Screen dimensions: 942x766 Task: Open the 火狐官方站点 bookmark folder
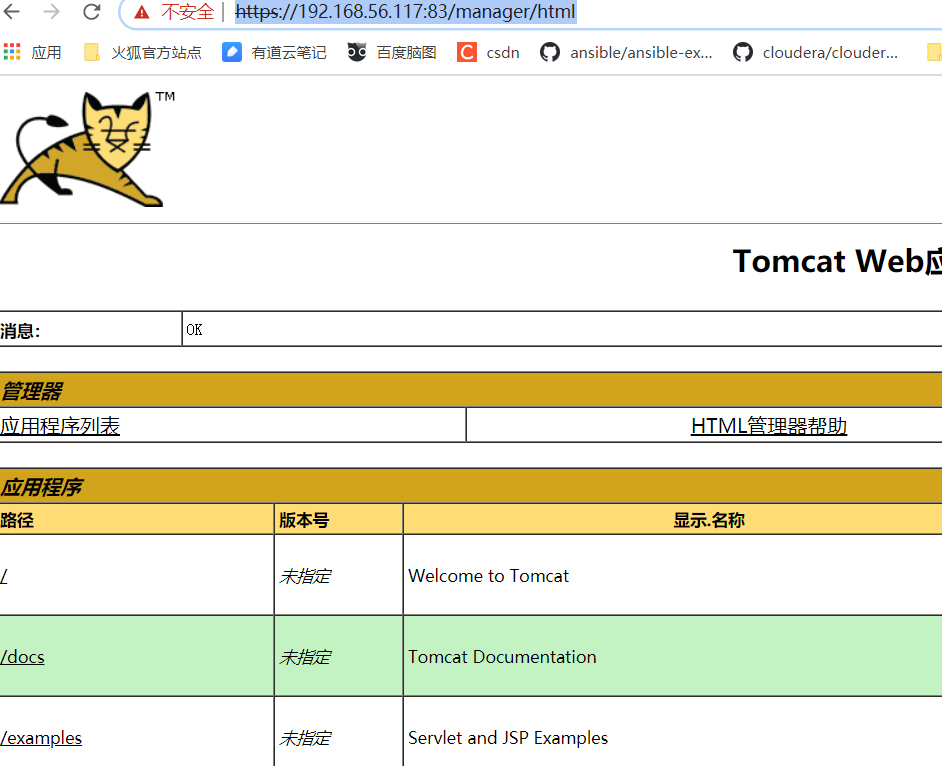tap(142, 53)
